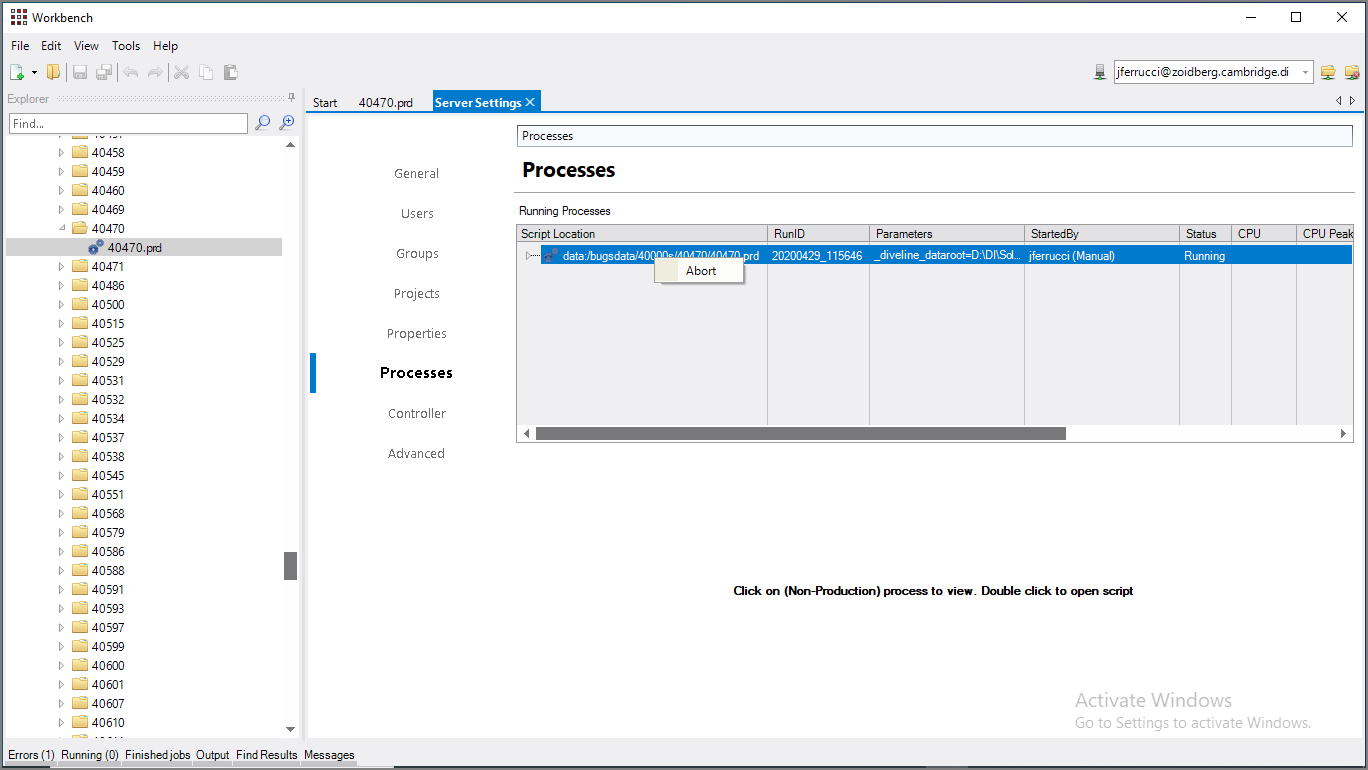Click the Cut scissors icon
The image size is (1368, 770).
181,72
